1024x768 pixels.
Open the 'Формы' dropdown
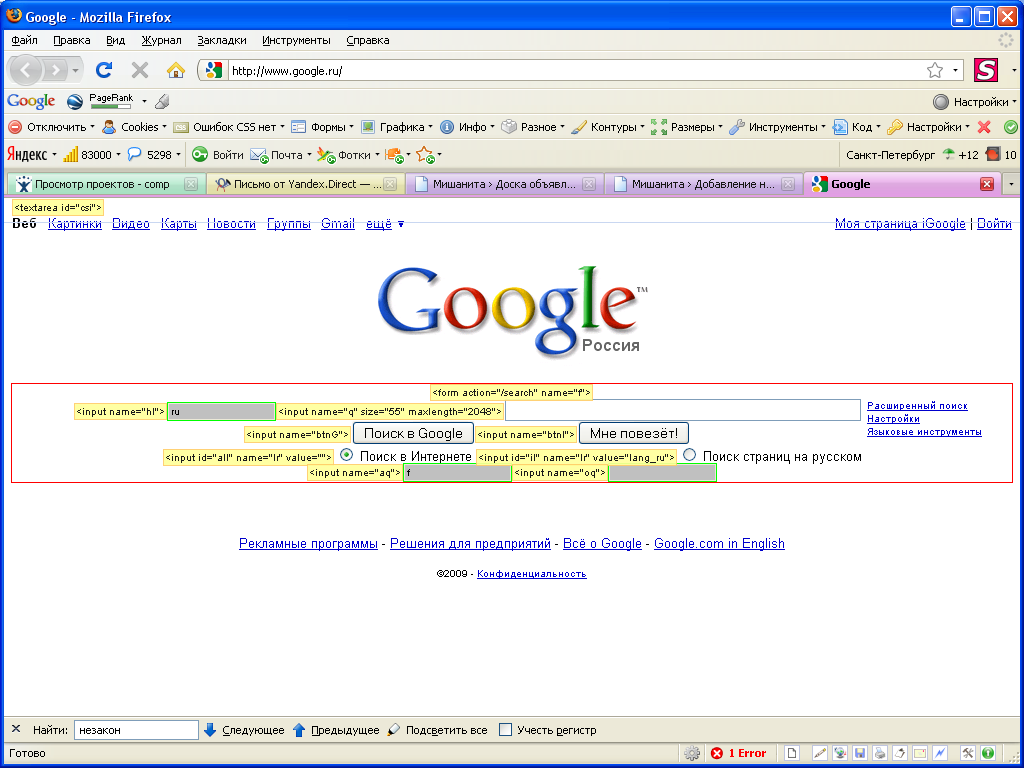[x=323, y=127]
